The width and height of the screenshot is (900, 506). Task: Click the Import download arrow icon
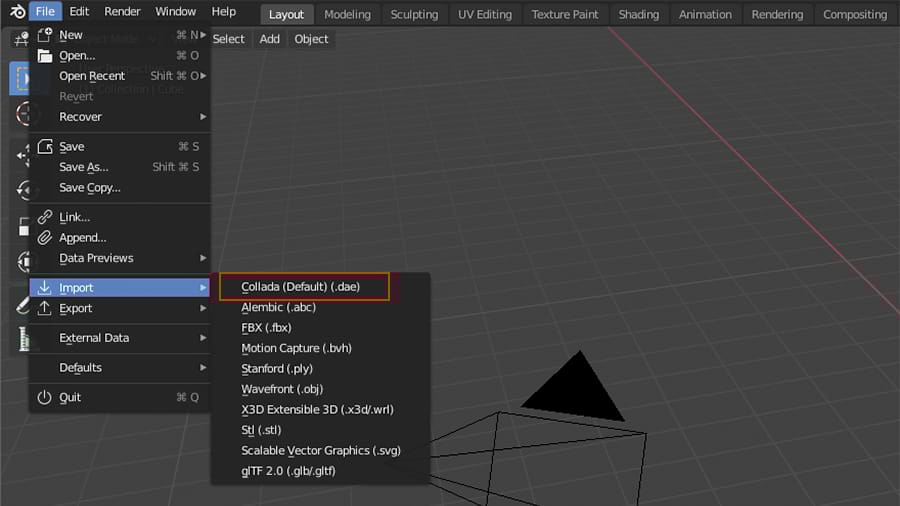click(45, 287)
